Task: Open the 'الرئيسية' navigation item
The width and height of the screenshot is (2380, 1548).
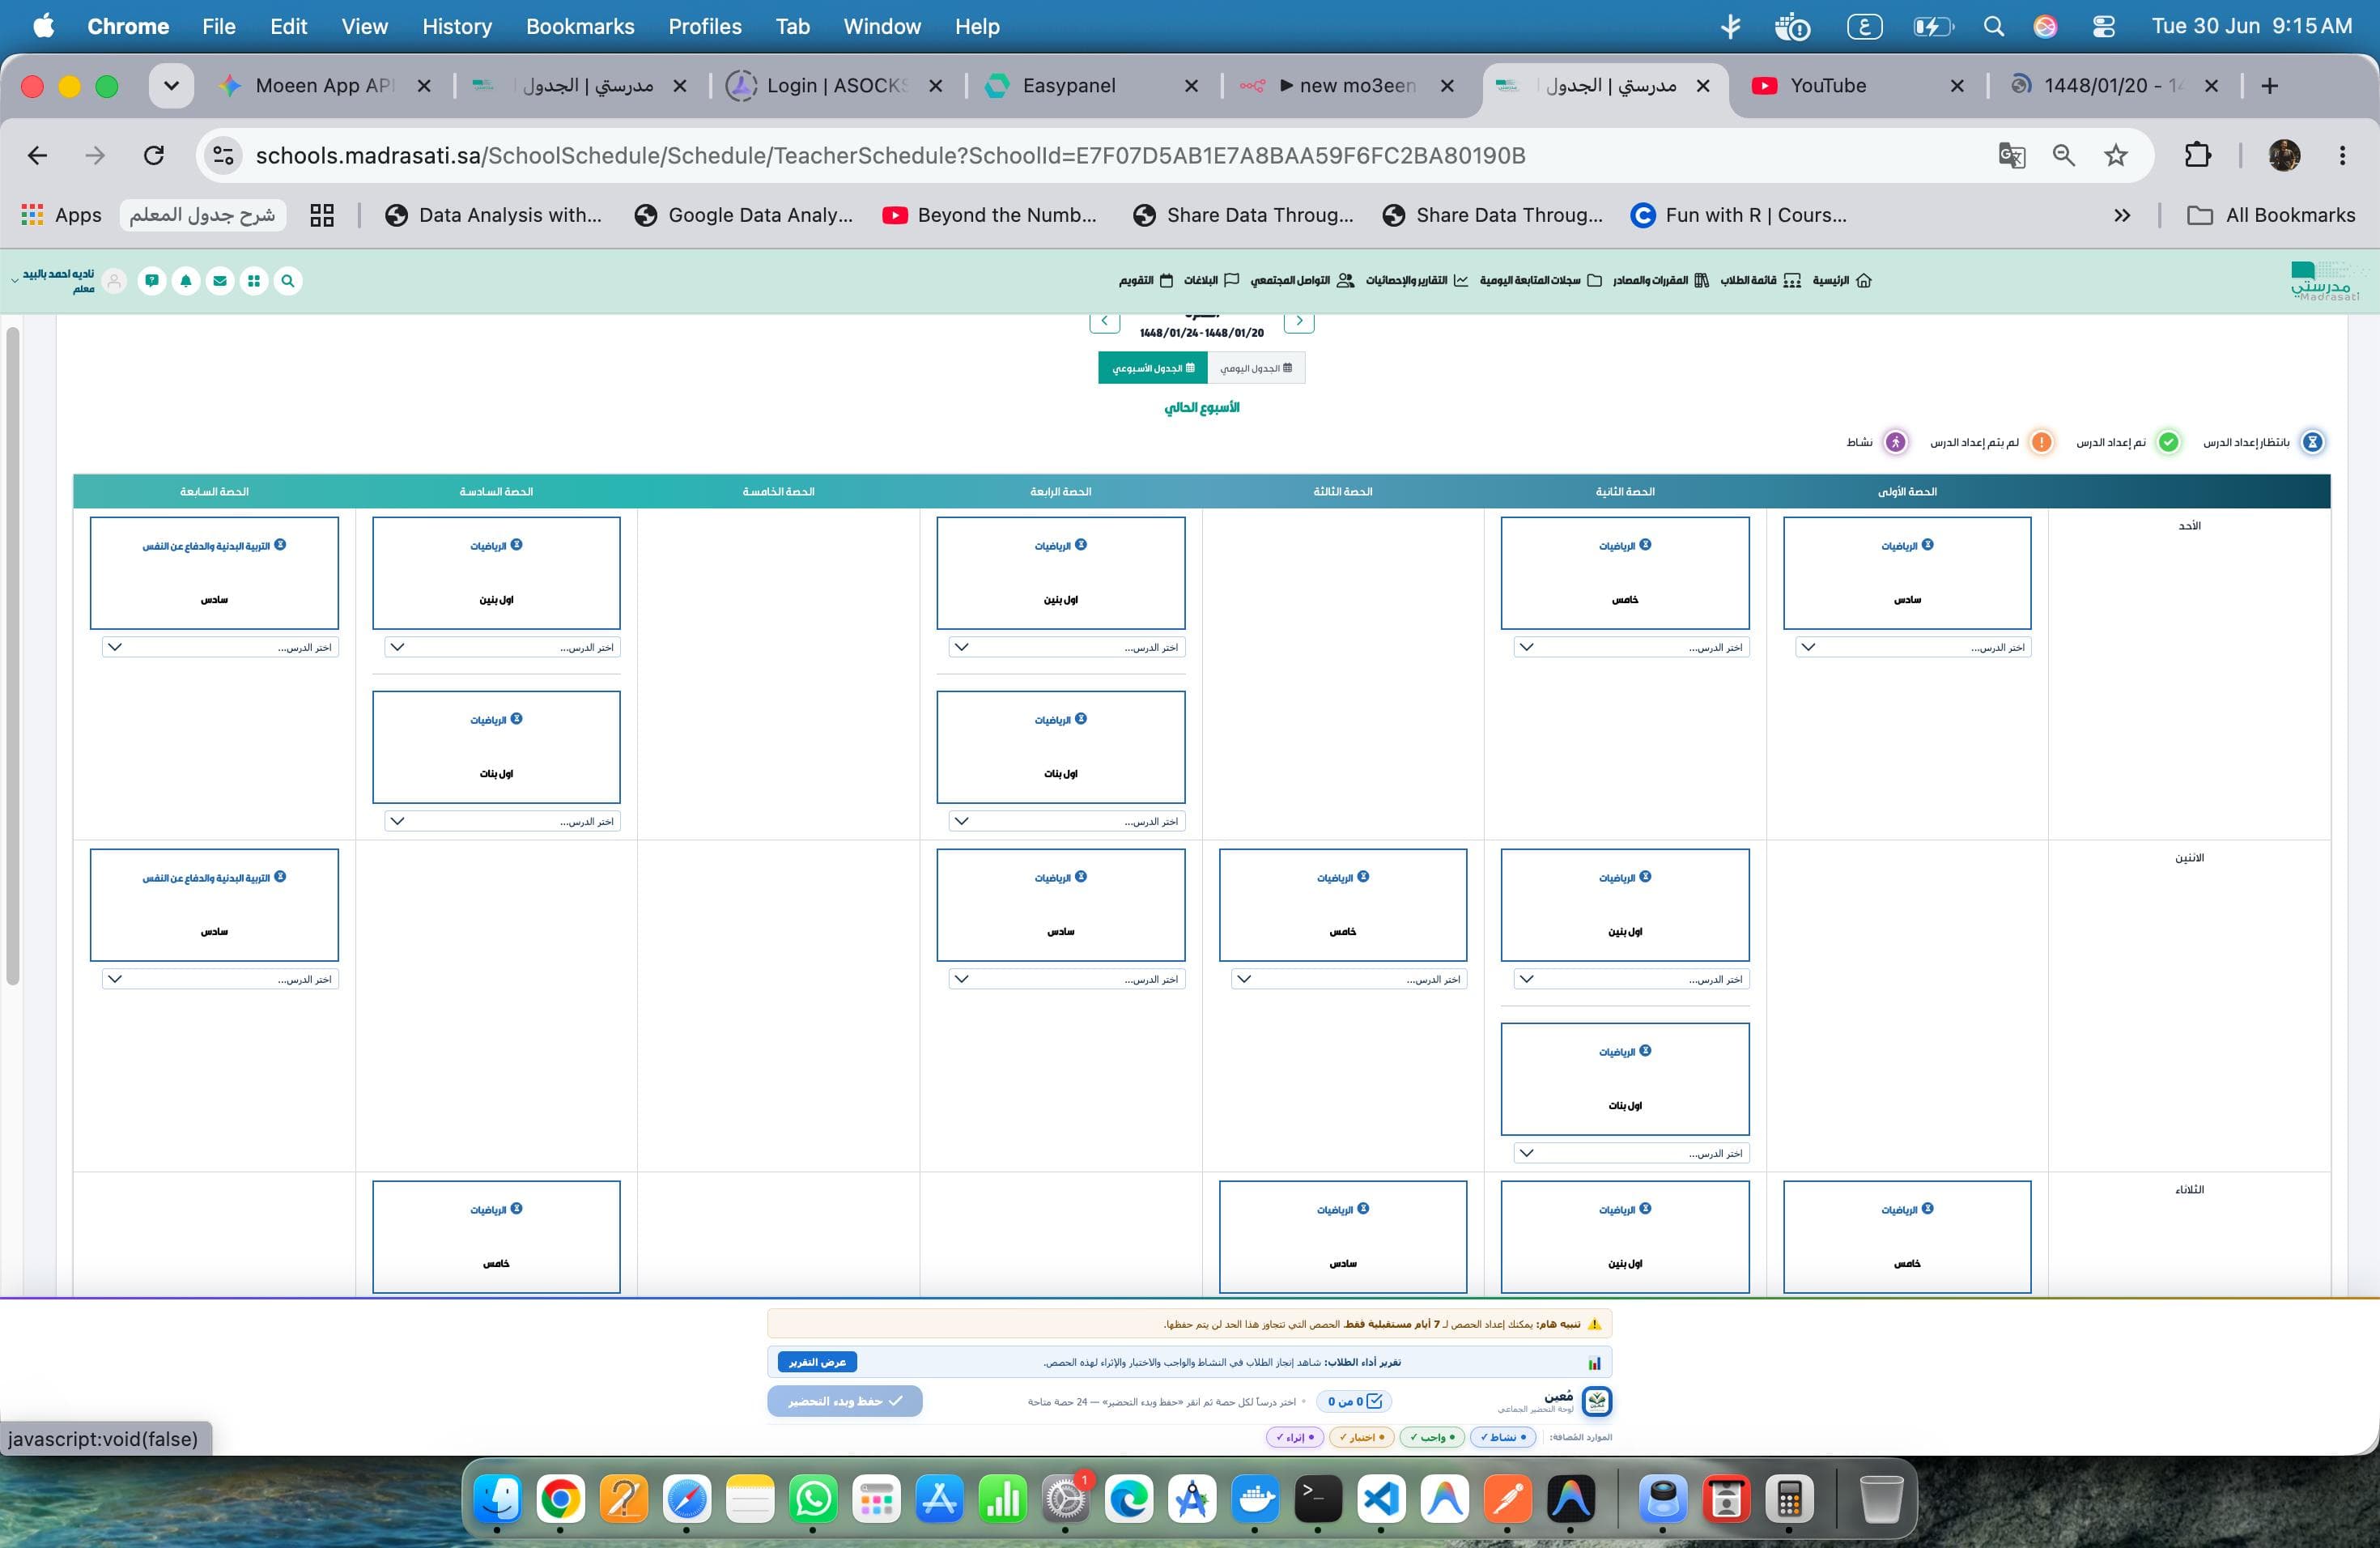Action: pos(1842,281)
